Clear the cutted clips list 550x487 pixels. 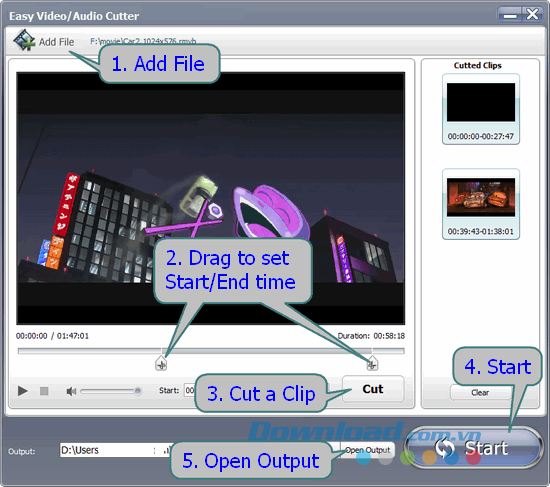[480, 393]
